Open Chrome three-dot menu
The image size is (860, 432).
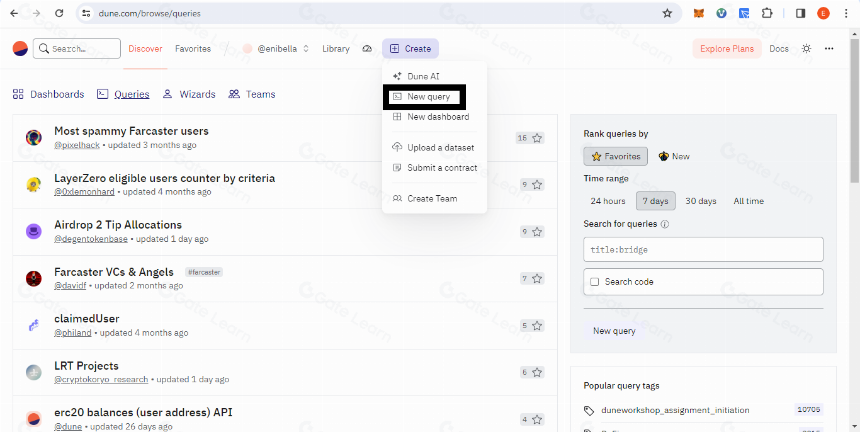click(x=846, y=13)
